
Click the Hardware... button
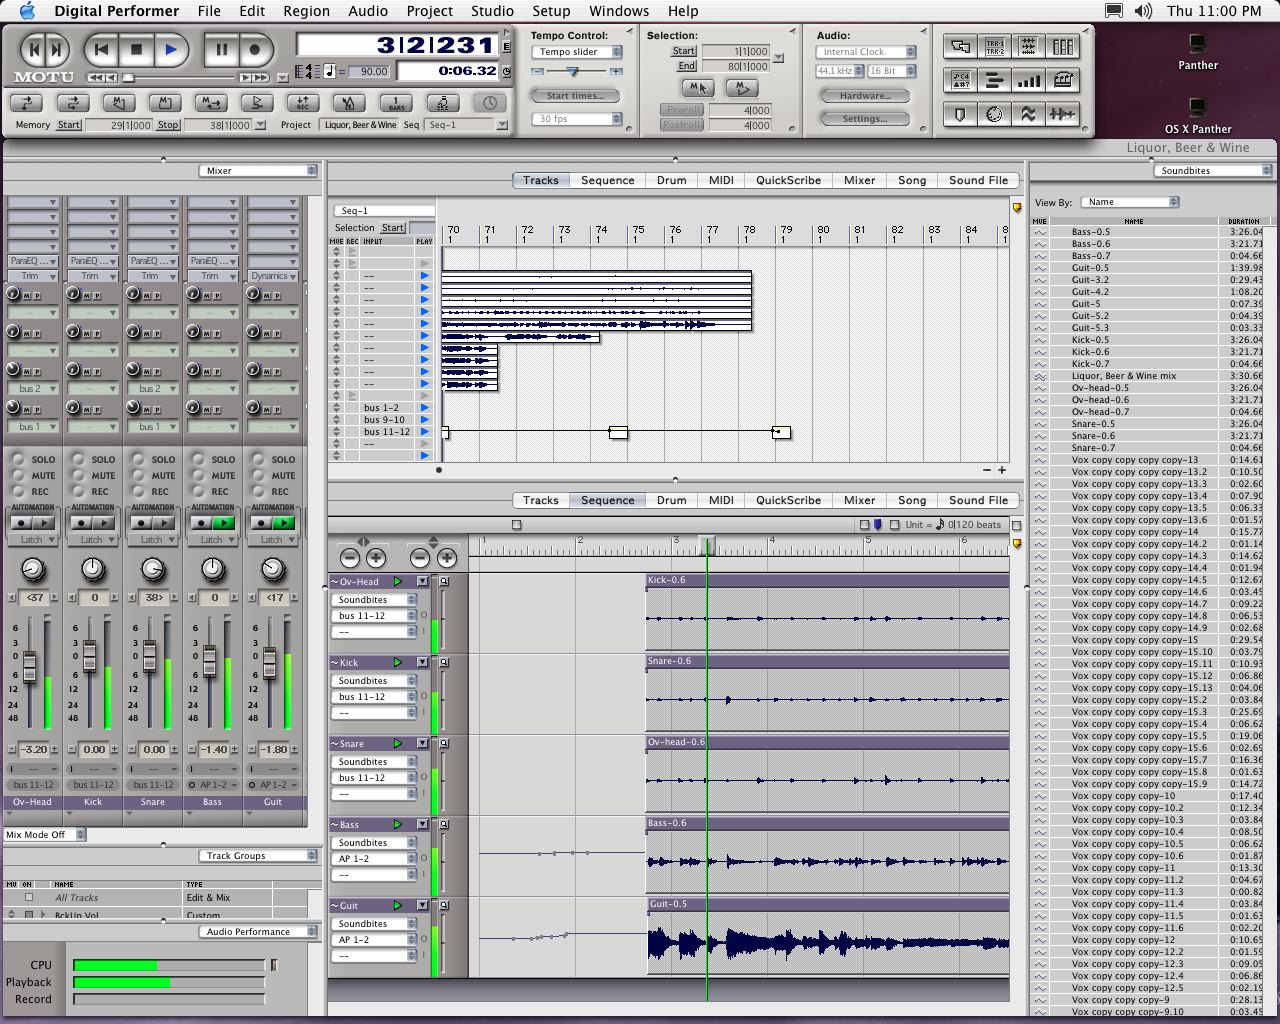pyautogui.click(x=865, y=96)
